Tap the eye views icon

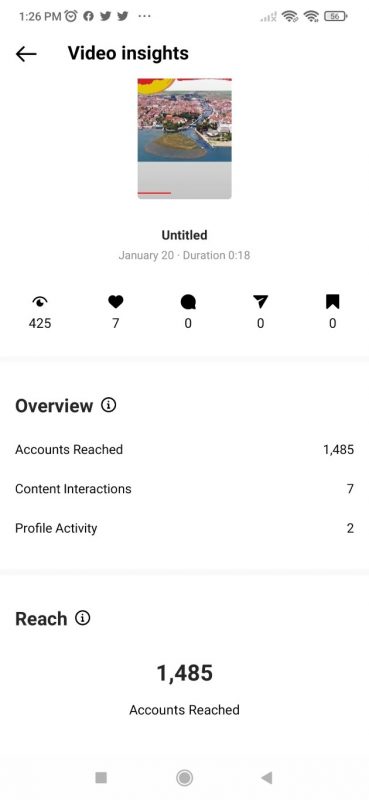(x=40, y=302)
